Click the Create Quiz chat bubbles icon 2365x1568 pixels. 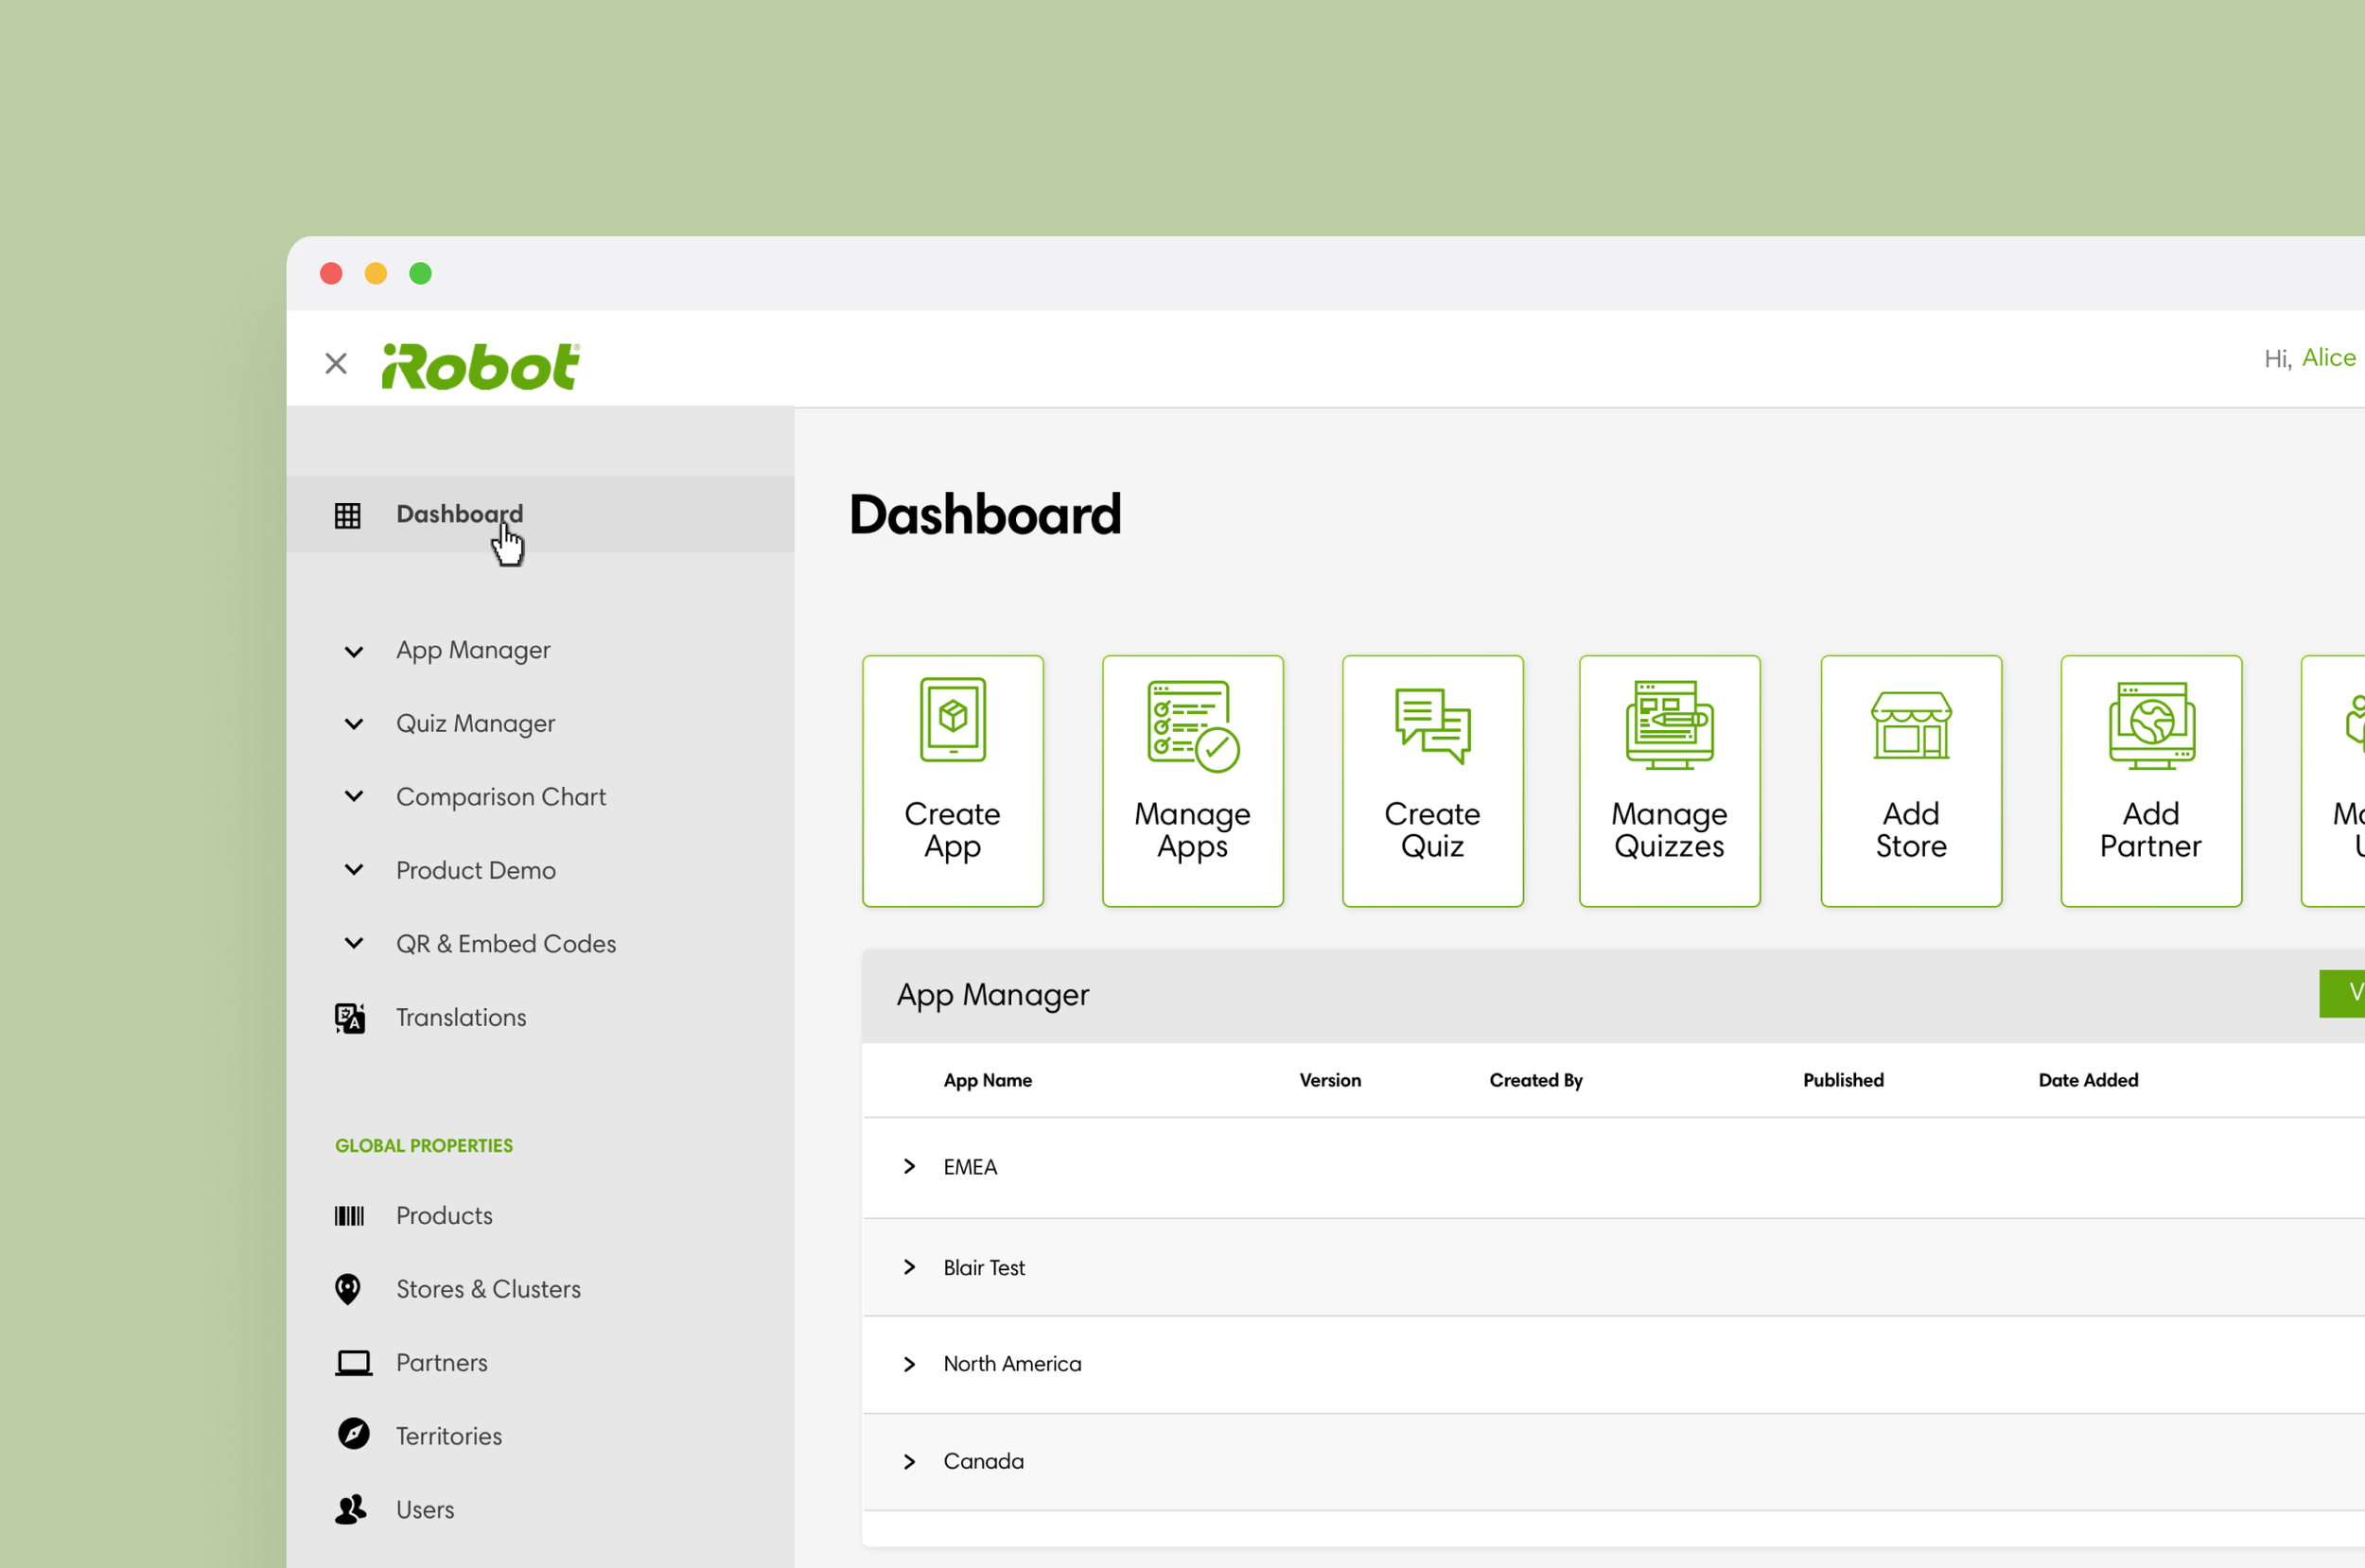point(1432,726)
